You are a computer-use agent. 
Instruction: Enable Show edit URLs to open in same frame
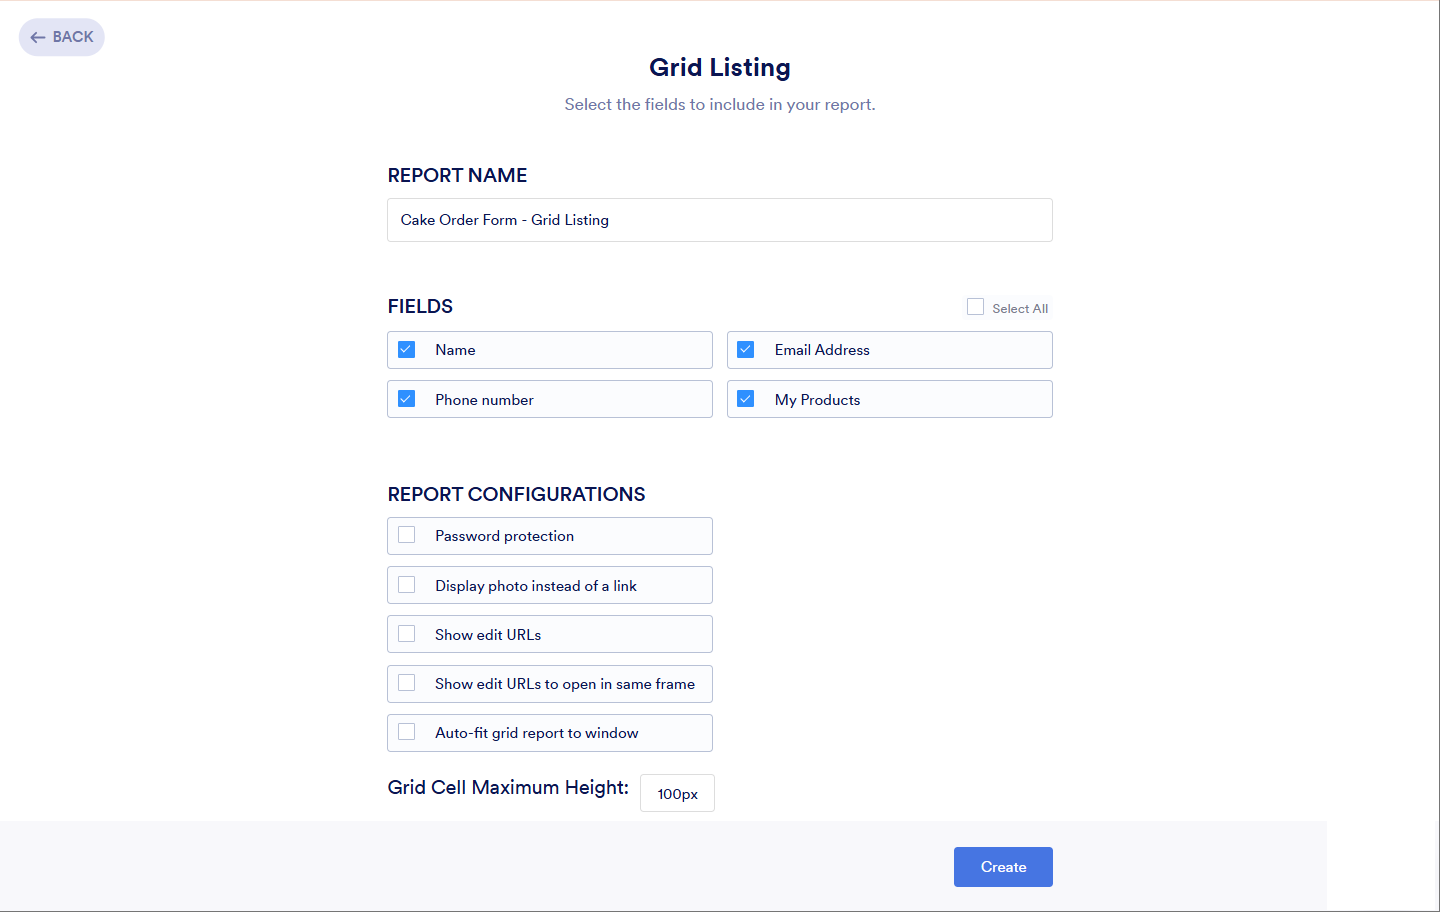pyautogui.click(x=406, y=683)
